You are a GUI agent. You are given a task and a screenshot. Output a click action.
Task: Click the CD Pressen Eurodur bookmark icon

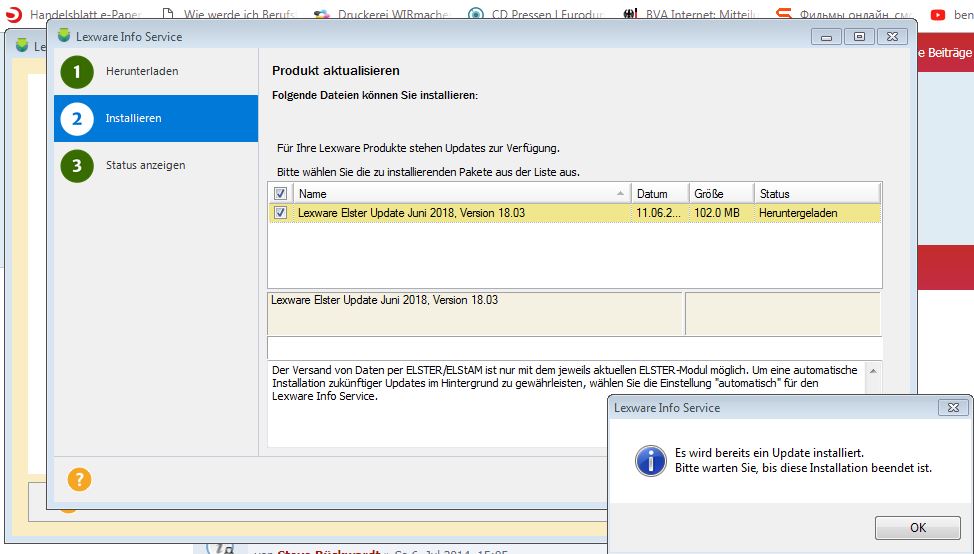(476, 14)
